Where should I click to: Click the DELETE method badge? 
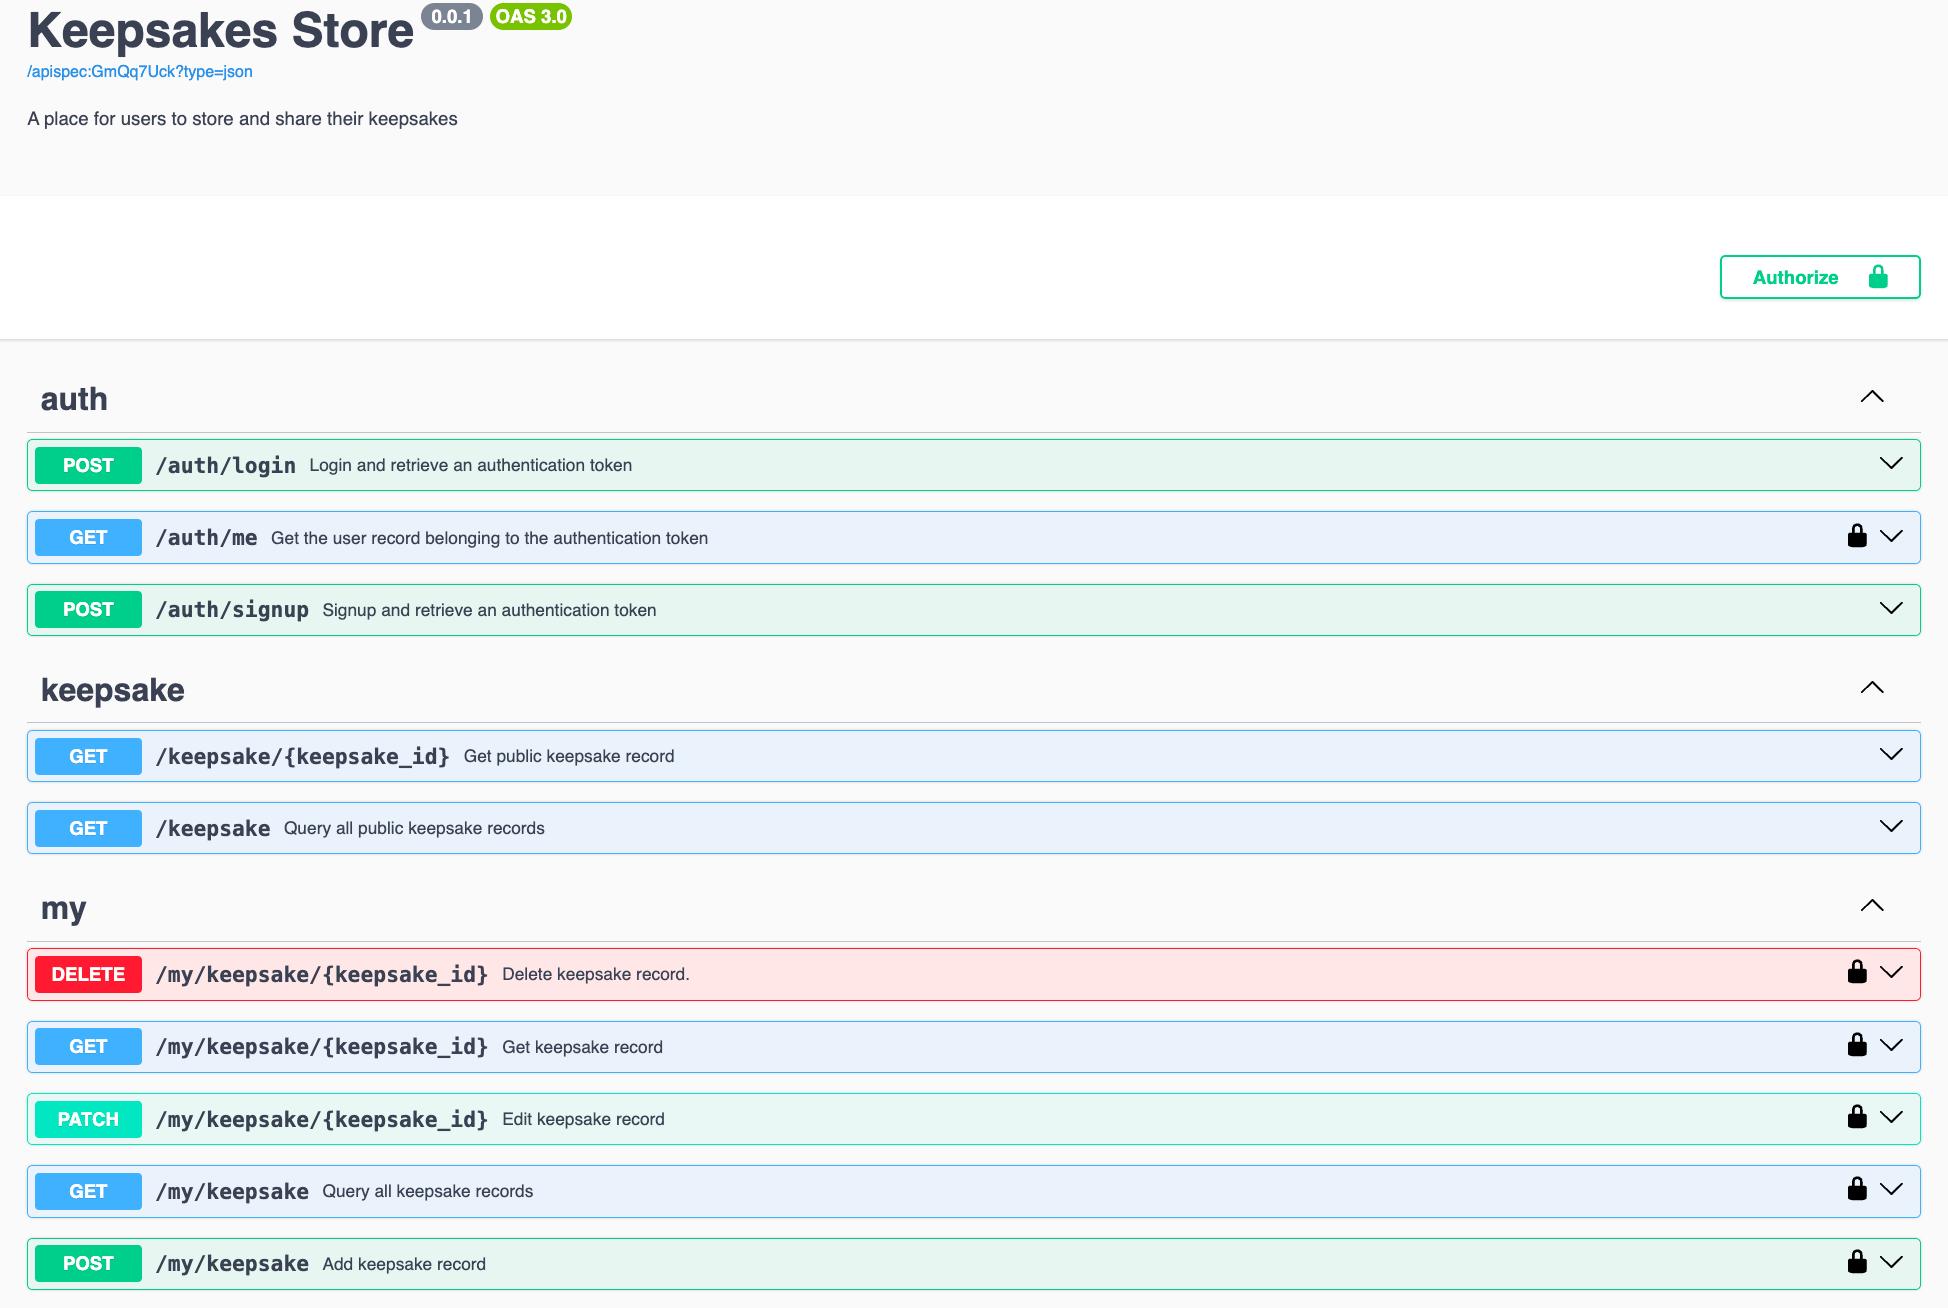[x=88, y=974]
